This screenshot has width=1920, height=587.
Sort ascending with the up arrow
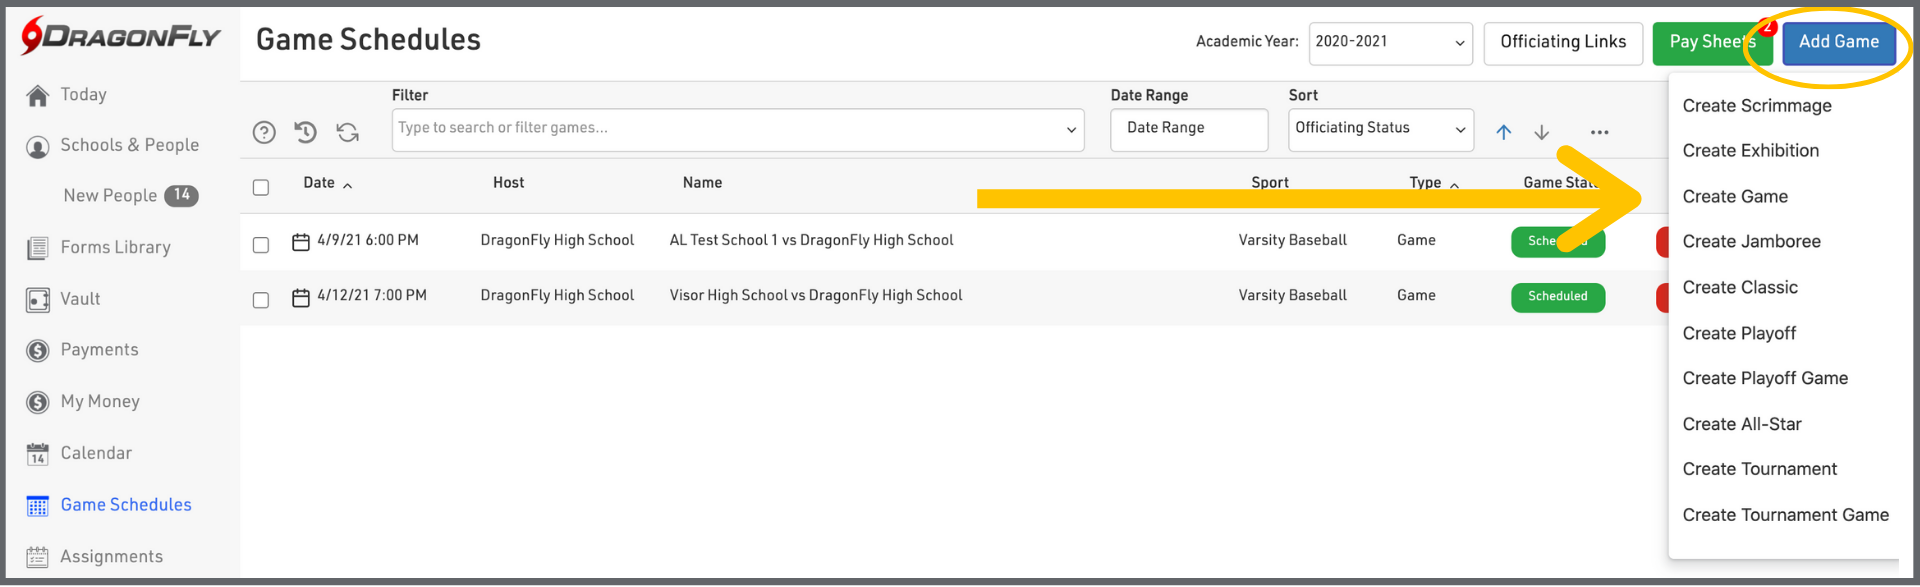(x=1503, y=132)
